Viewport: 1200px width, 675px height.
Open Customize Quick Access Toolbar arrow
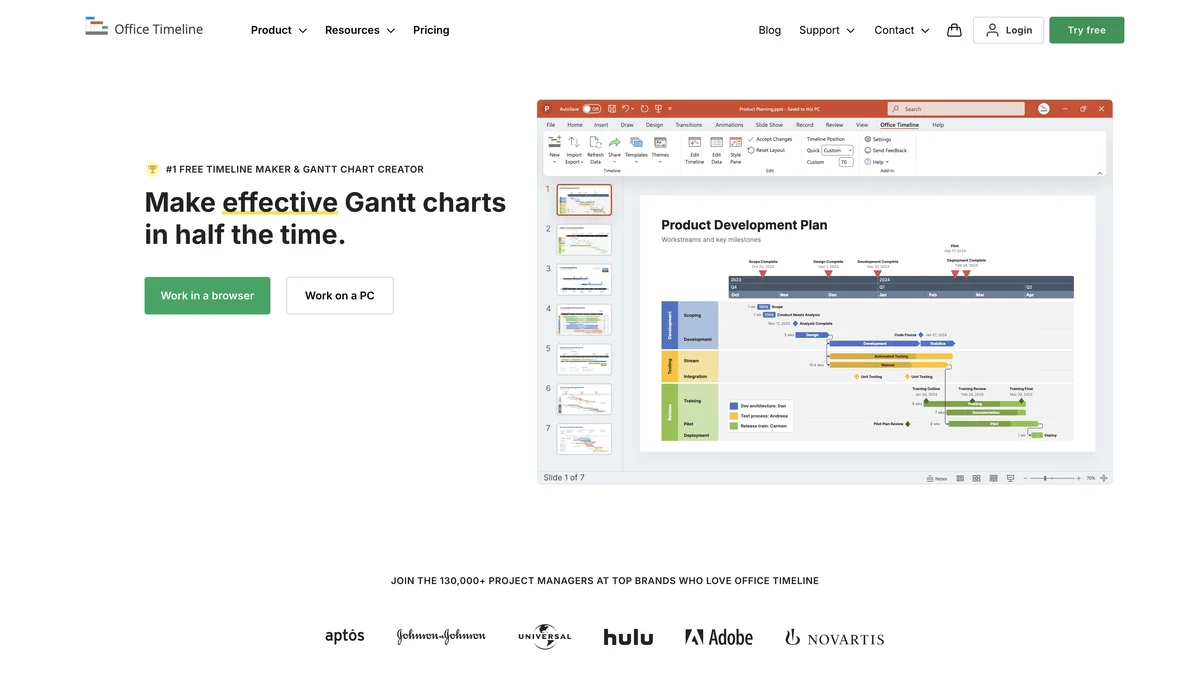click(670, 109)
